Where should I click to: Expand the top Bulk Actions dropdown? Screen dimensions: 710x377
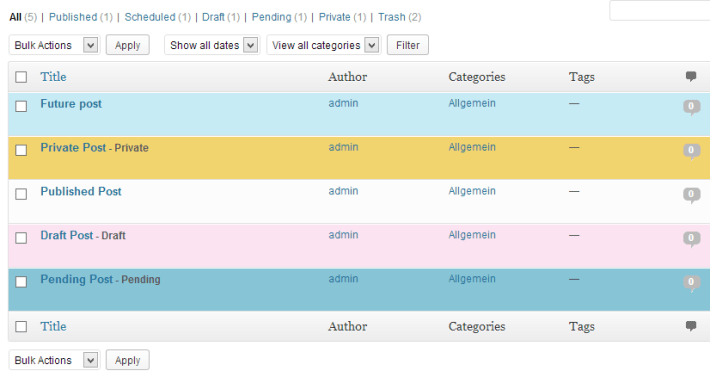tap(54, 45)
